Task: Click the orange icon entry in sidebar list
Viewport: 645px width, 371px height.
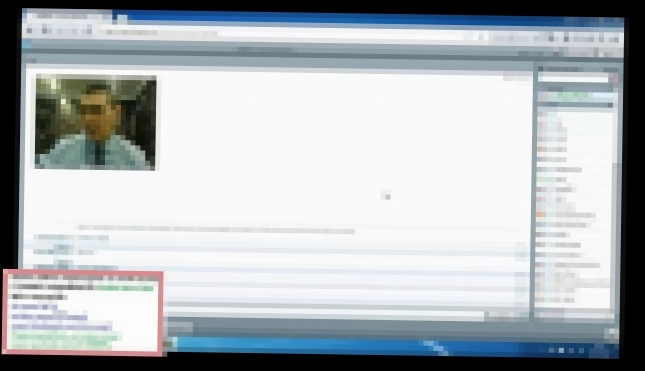Action: click(x=541, y=214)
